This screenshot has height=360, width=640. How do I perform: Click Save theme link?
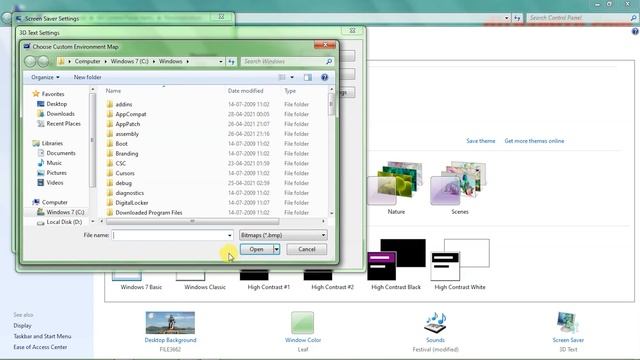click(480, 141)
